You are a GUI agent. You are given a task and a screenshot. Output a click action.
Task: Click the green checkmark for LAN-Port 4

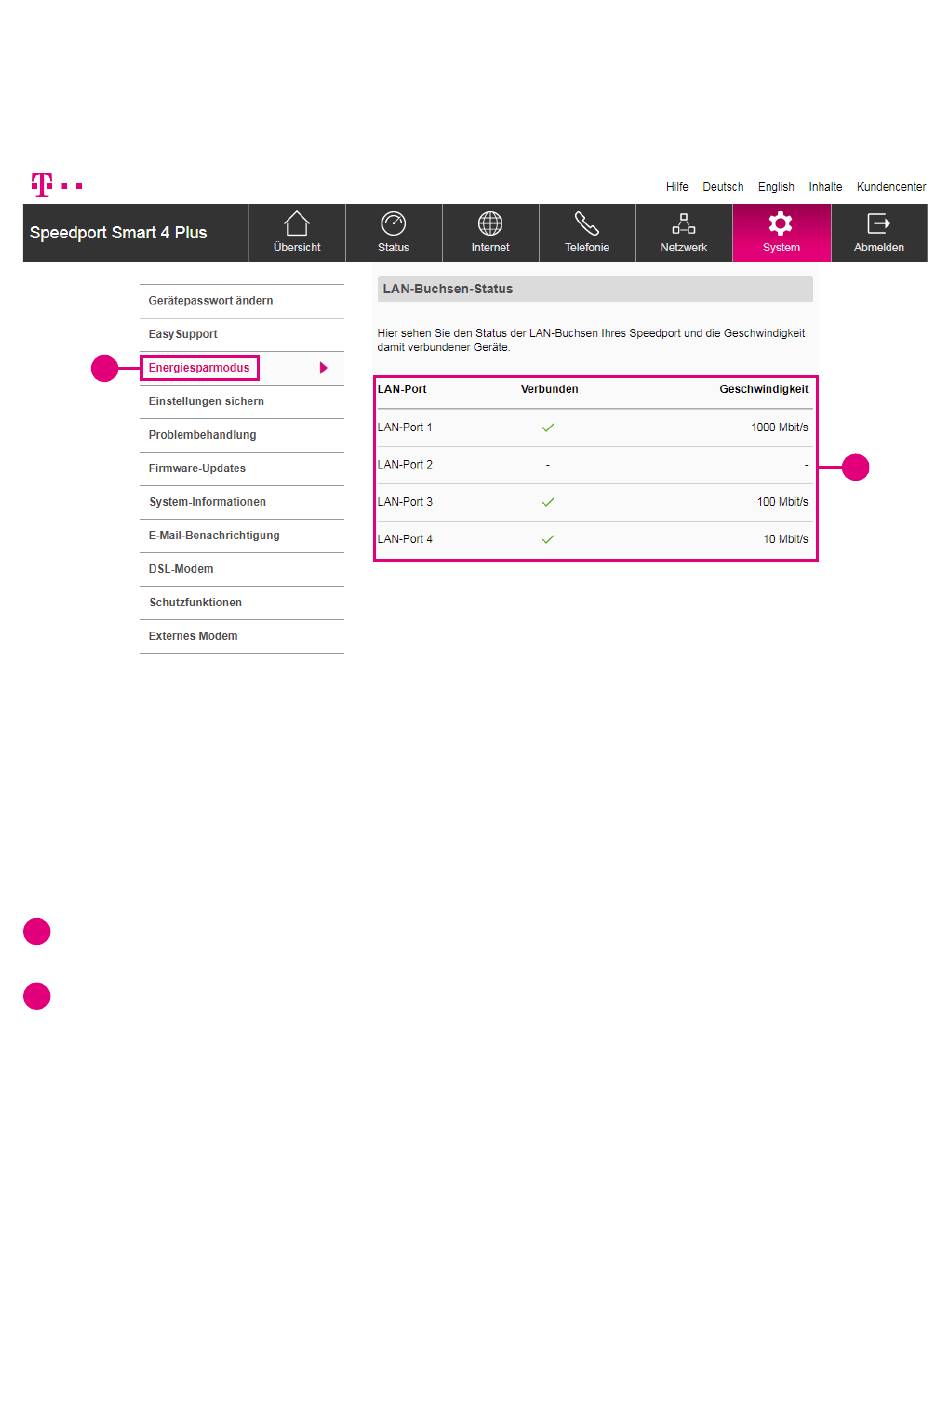(x=548, y=539)
